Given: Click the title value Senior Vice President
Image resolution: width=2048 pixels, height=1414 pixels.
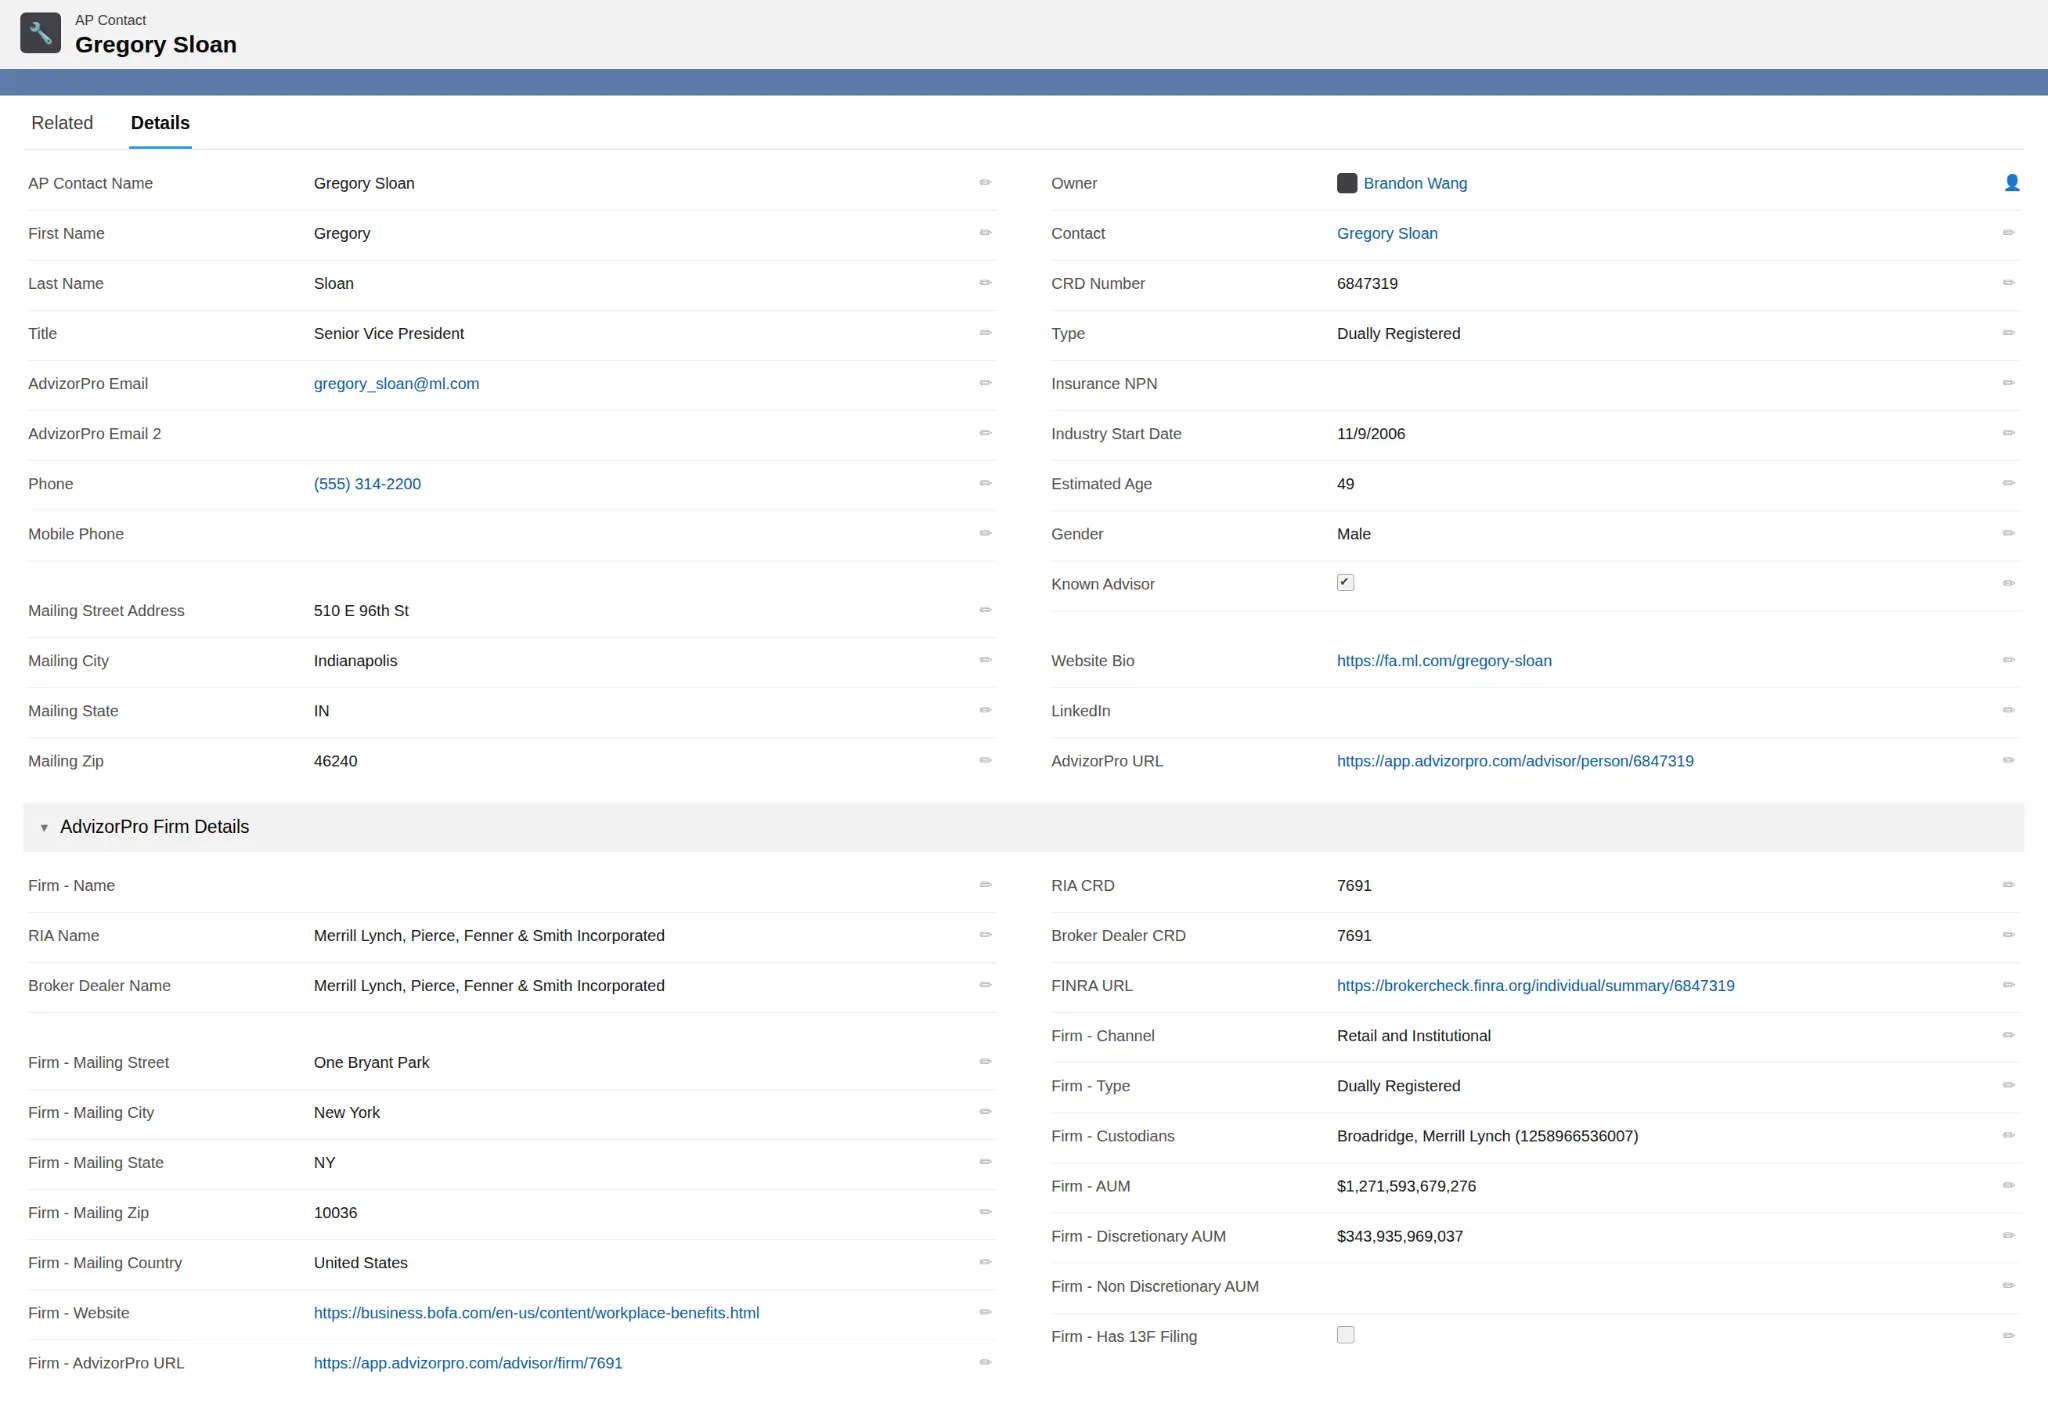Looking at the screenshot, I should pyautogui.click(x=389, y=333).
